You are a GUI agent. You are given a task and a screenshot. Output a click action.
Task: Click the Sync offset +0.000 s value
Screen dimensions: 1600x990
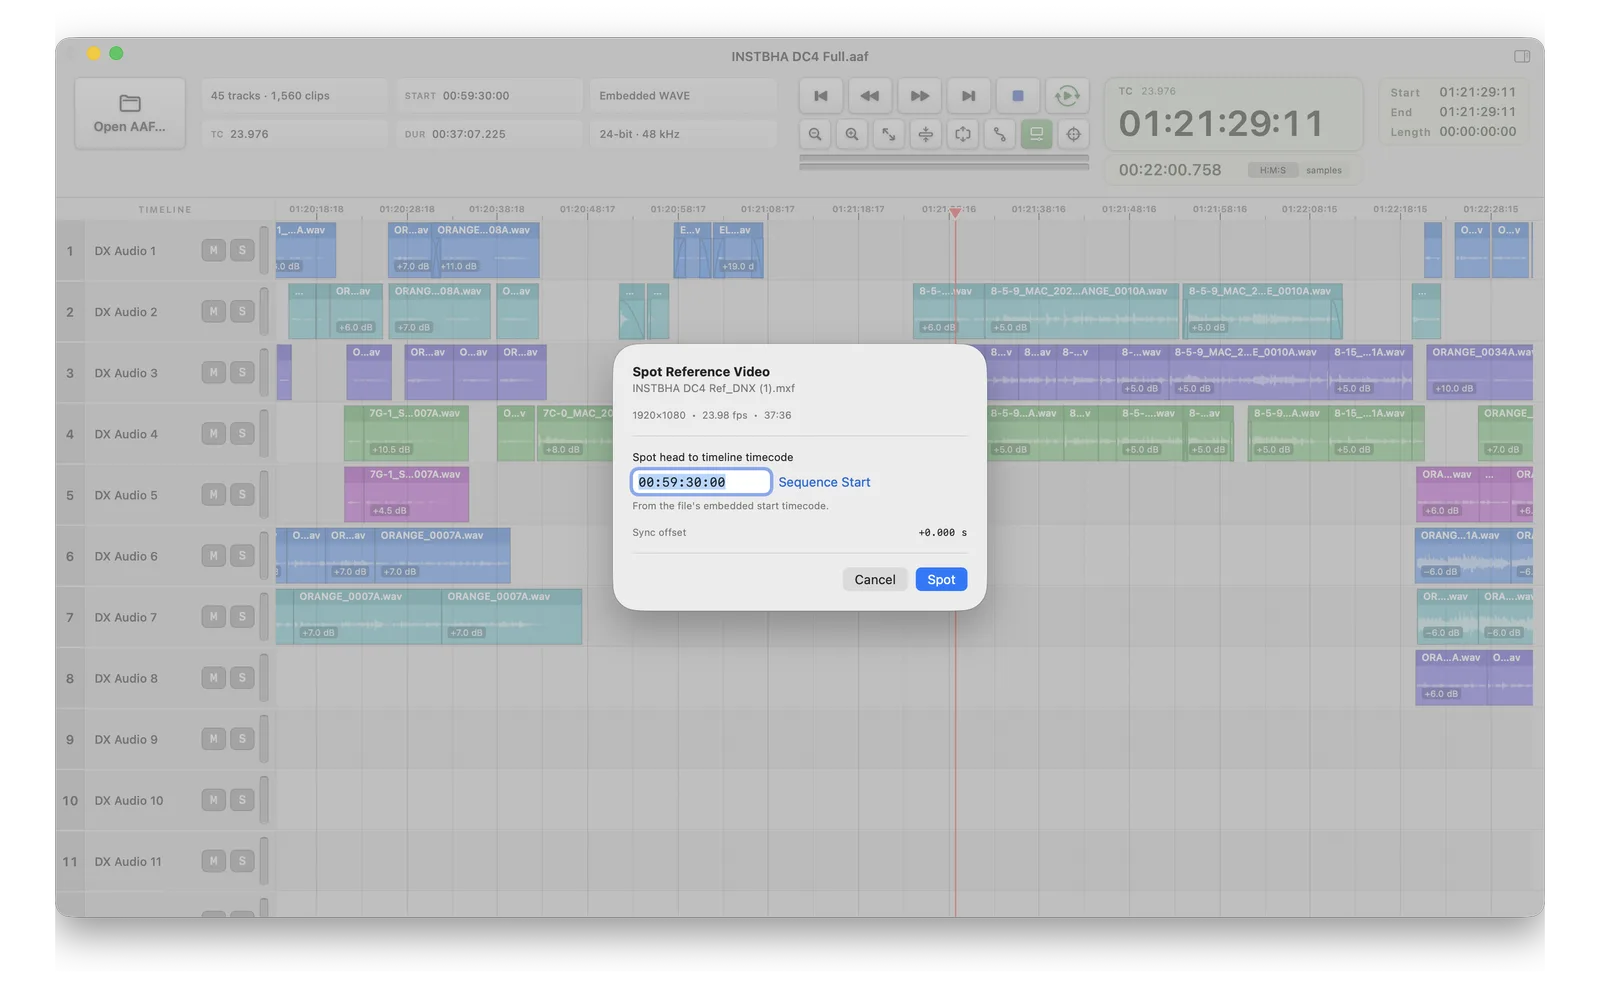pyautogui.click(x=943, y=533)
